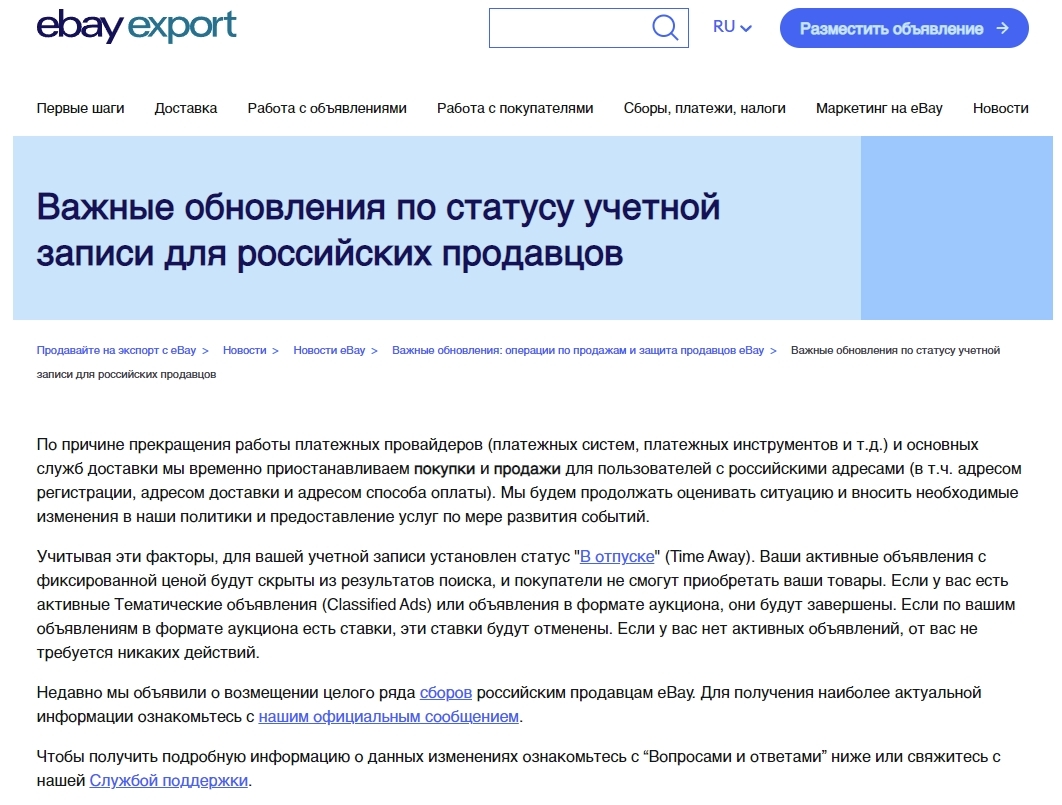The height and width of the screenshot is (805, 1062).
Task: Click the magnifying glass search icon
Action: point(665,28)
